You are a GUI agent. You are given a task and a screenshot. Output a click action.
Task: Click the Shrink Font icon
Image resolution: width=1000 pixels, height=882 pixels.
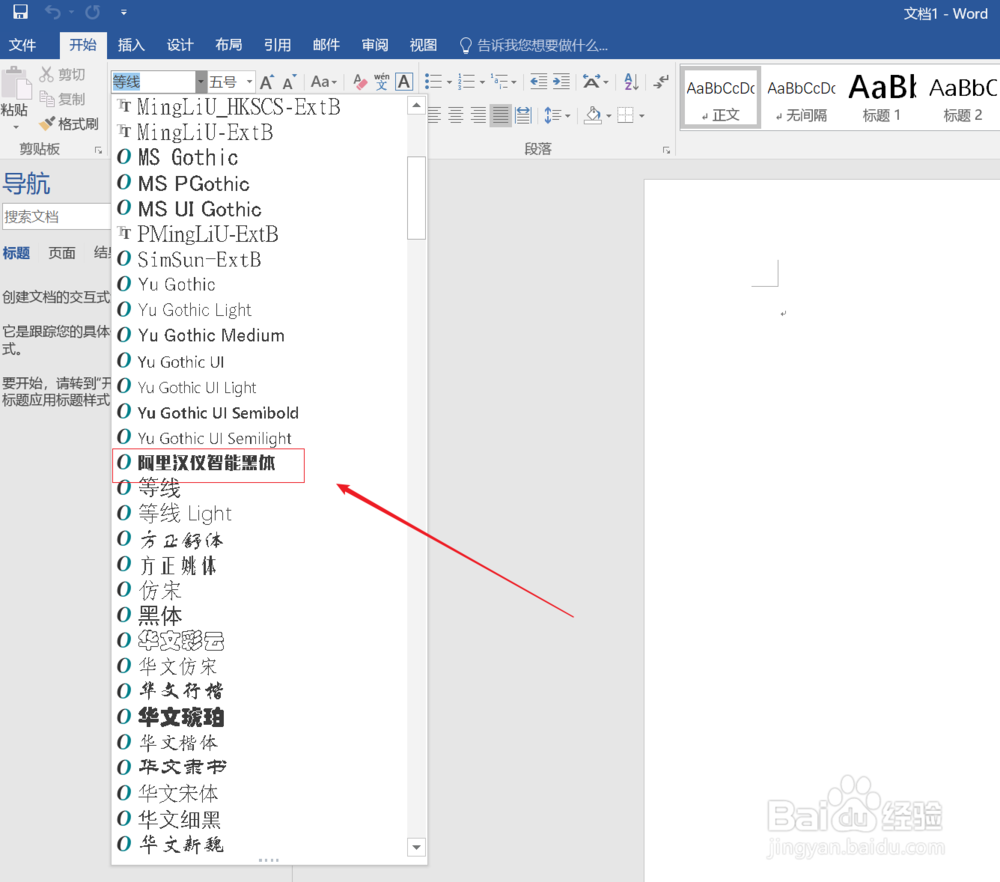290,82
